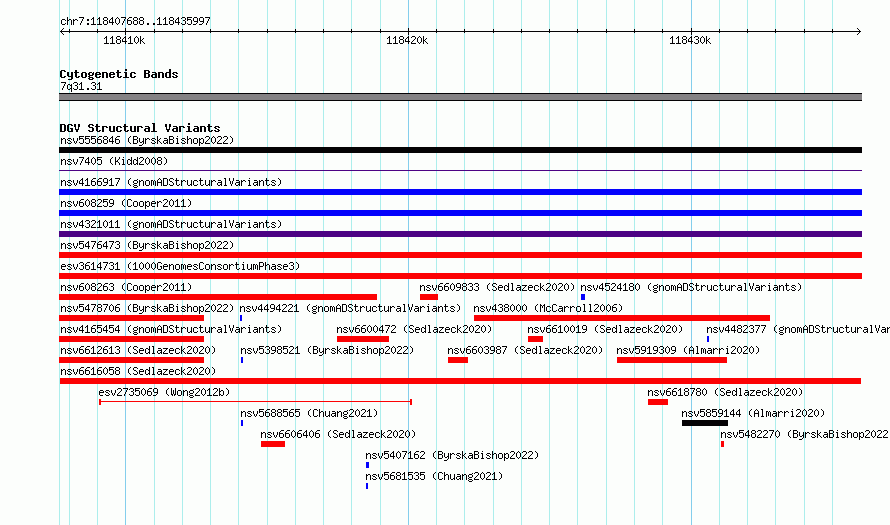Open nsv5859144 (Almarri2020) label

(x=753, y=413)
